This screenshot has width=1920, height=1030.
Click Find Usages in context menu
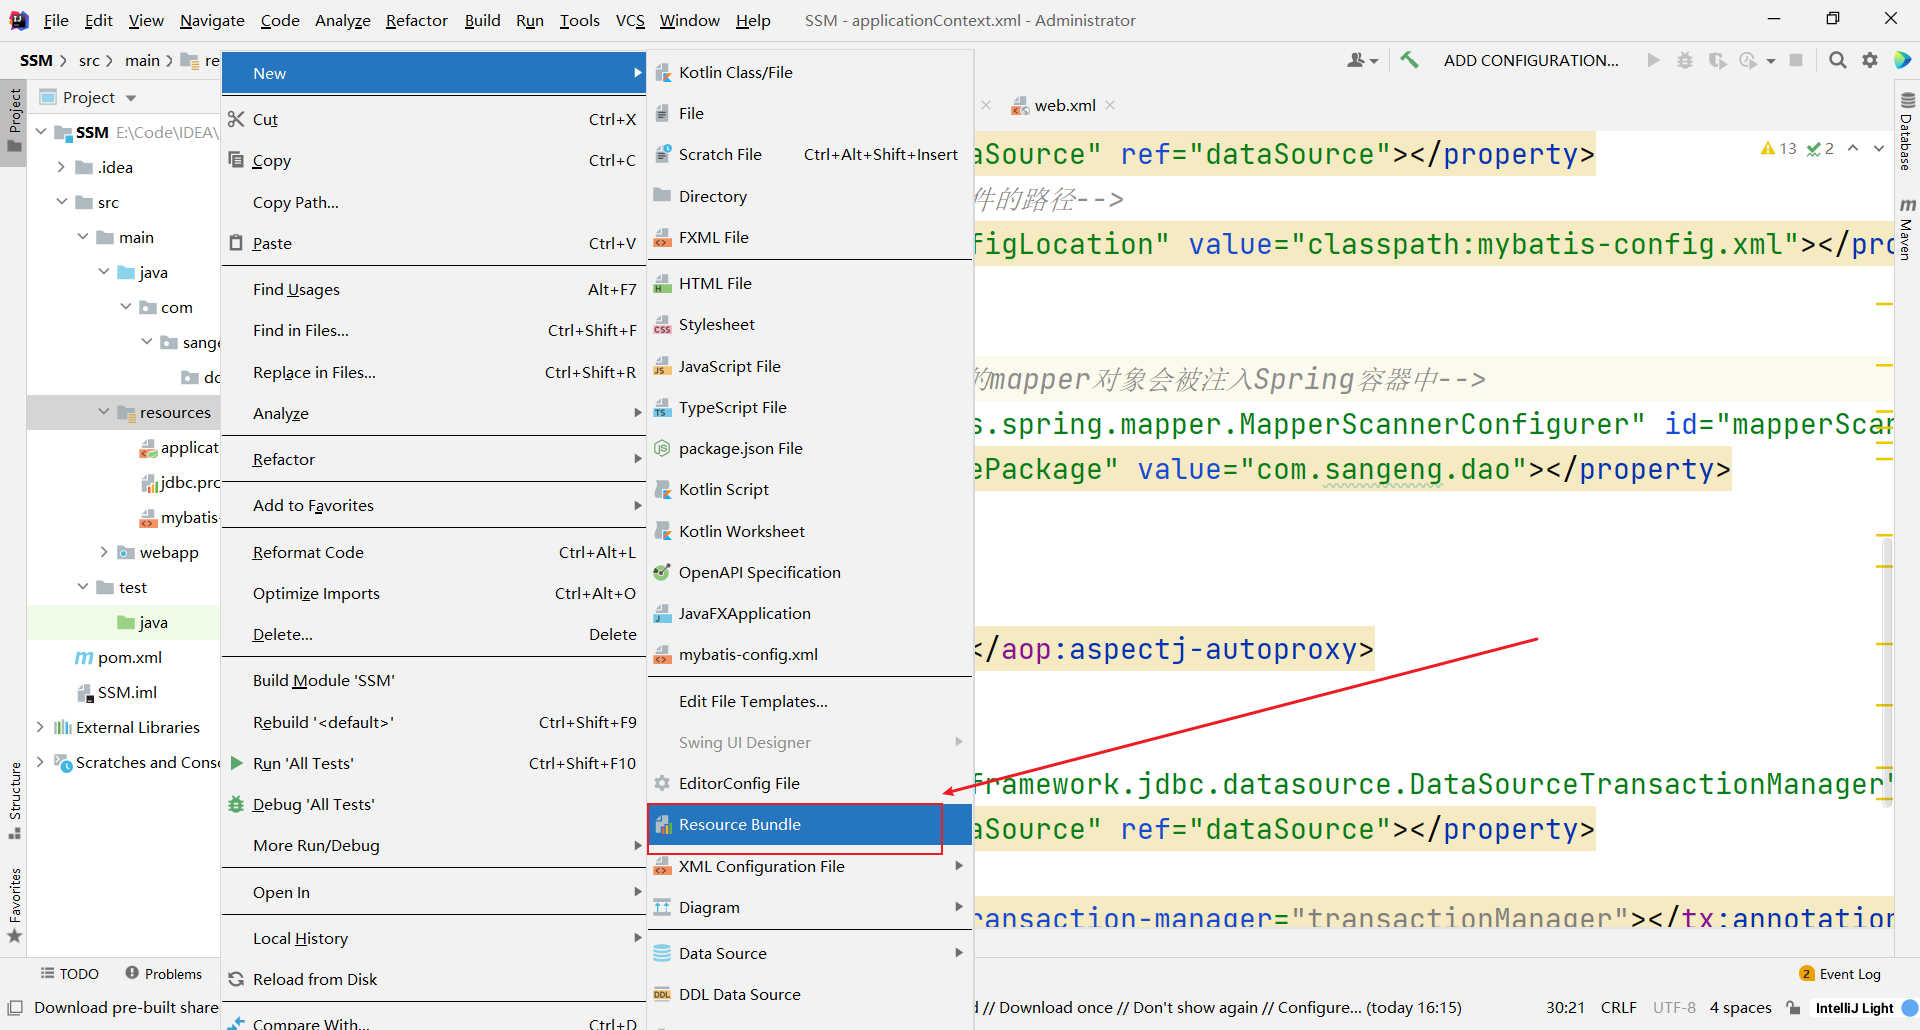[433, 289]
